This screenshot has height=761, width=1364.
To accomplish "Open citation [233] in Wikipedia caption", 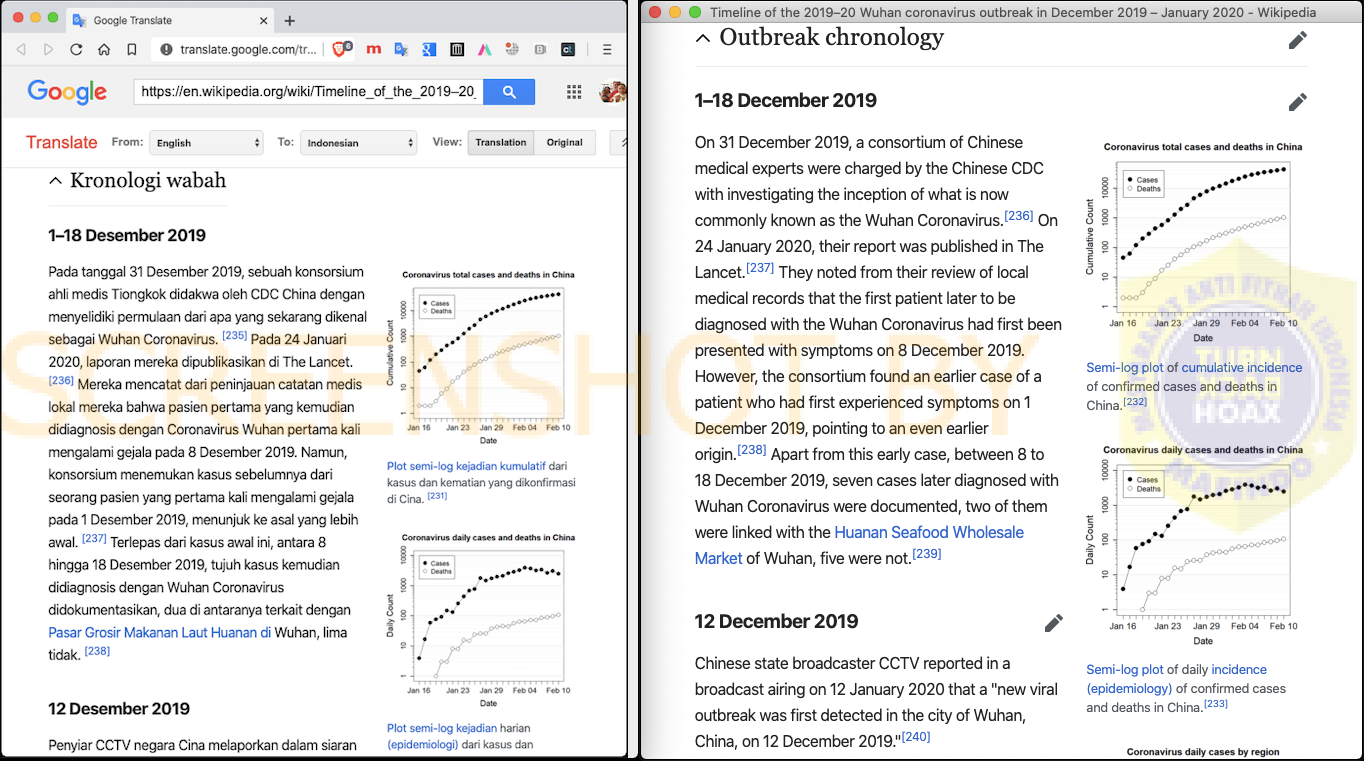I will point(1216,703).
